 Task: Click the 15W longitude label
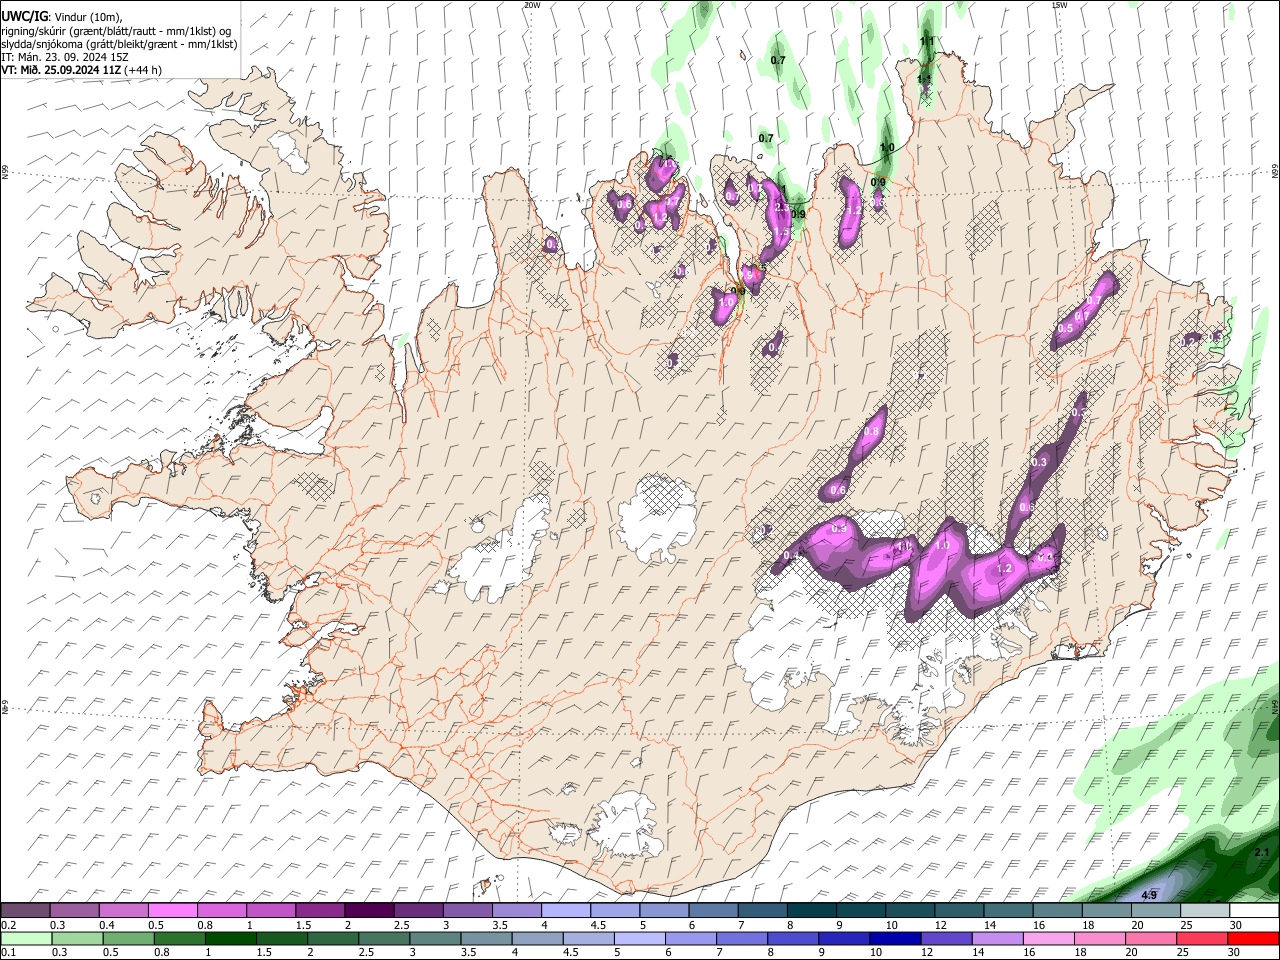pos(1059,5)
